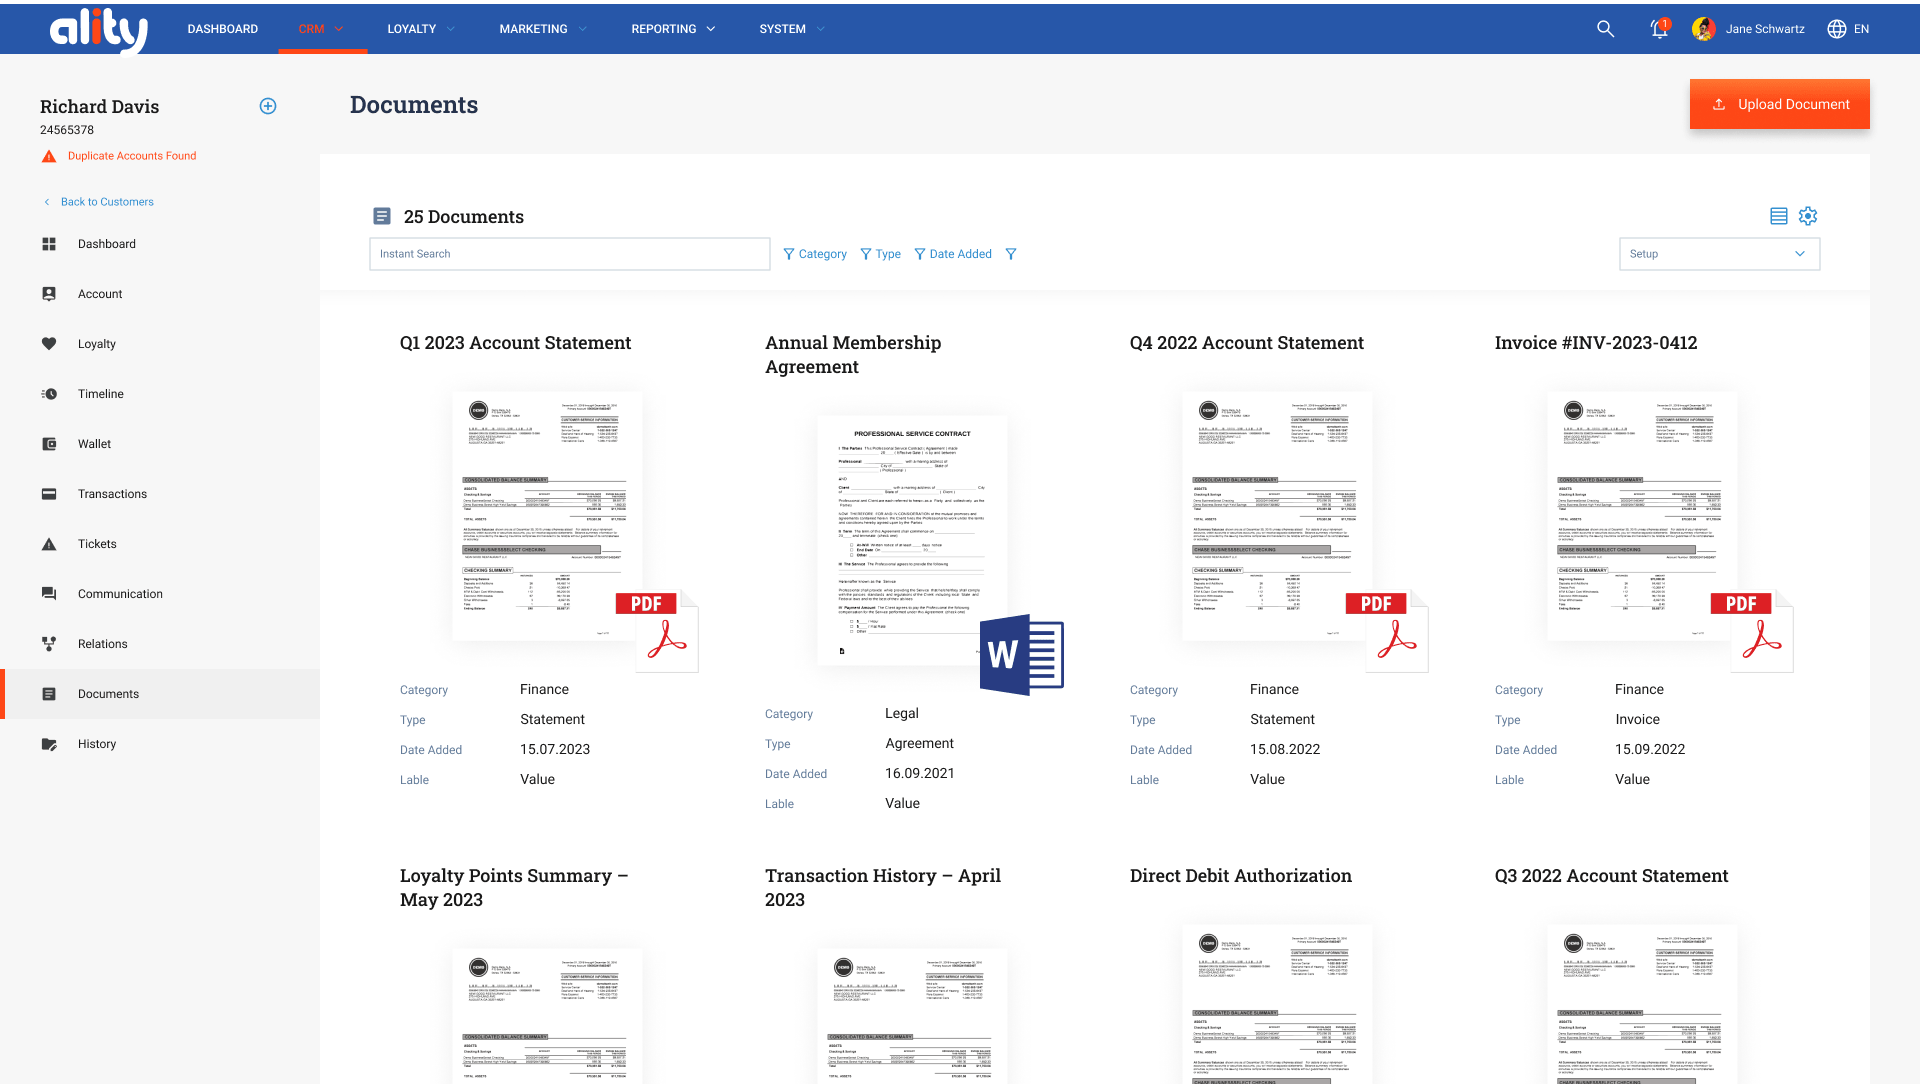Click date value 15.07.2023
The image size is (1920, 1084).
[x=555, y=750]
